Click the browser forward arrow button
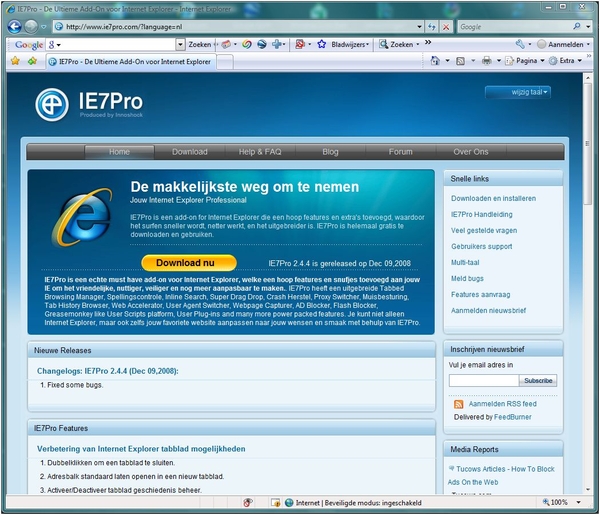Screen dimensions: 600x515 [x=31, y=27]
